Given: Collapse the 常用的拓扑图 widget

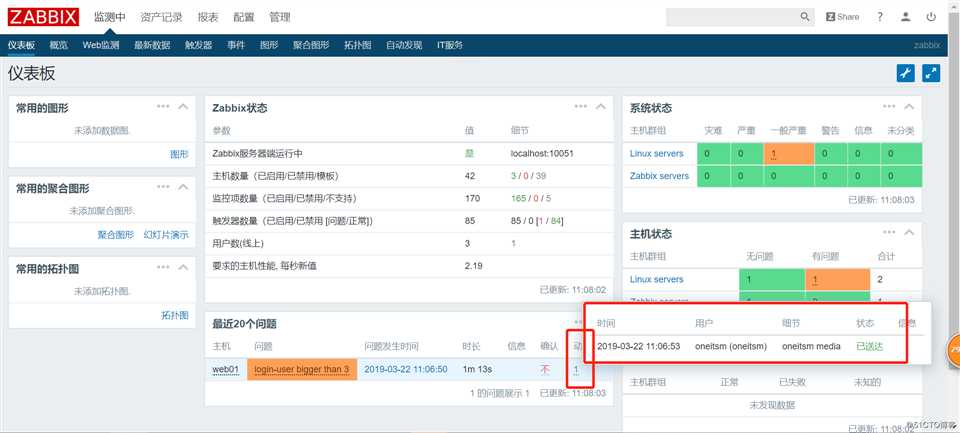Looking at the screenshot, I should coord(182,268).
